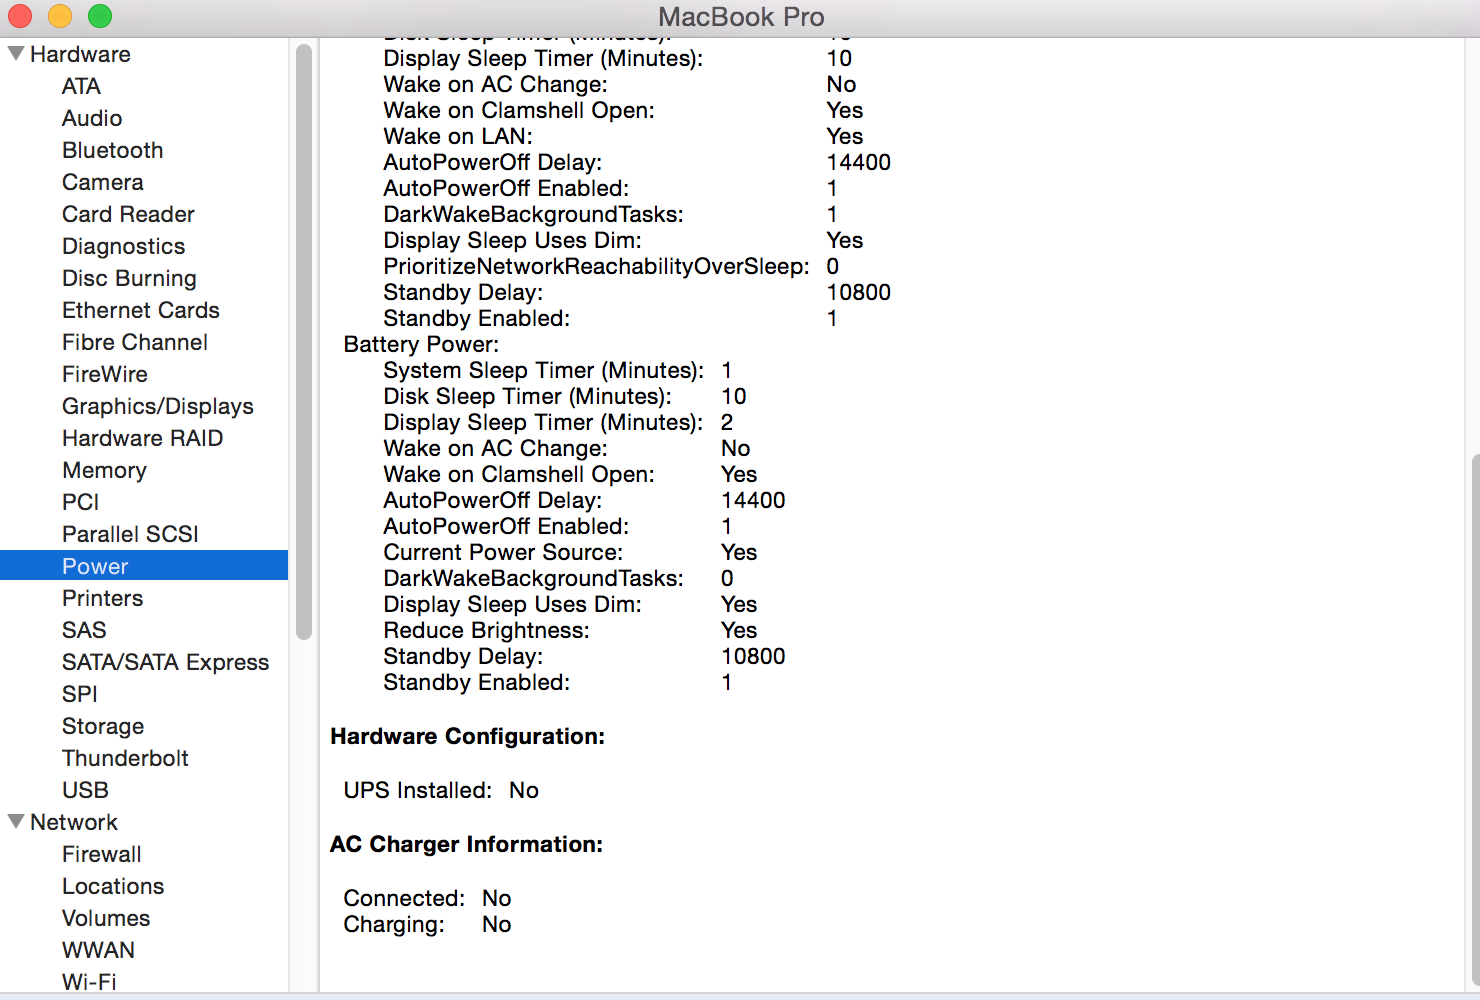1480x1000 pixels.
Task: Select Camera in the sidebar
Action: tap(102, 182)
